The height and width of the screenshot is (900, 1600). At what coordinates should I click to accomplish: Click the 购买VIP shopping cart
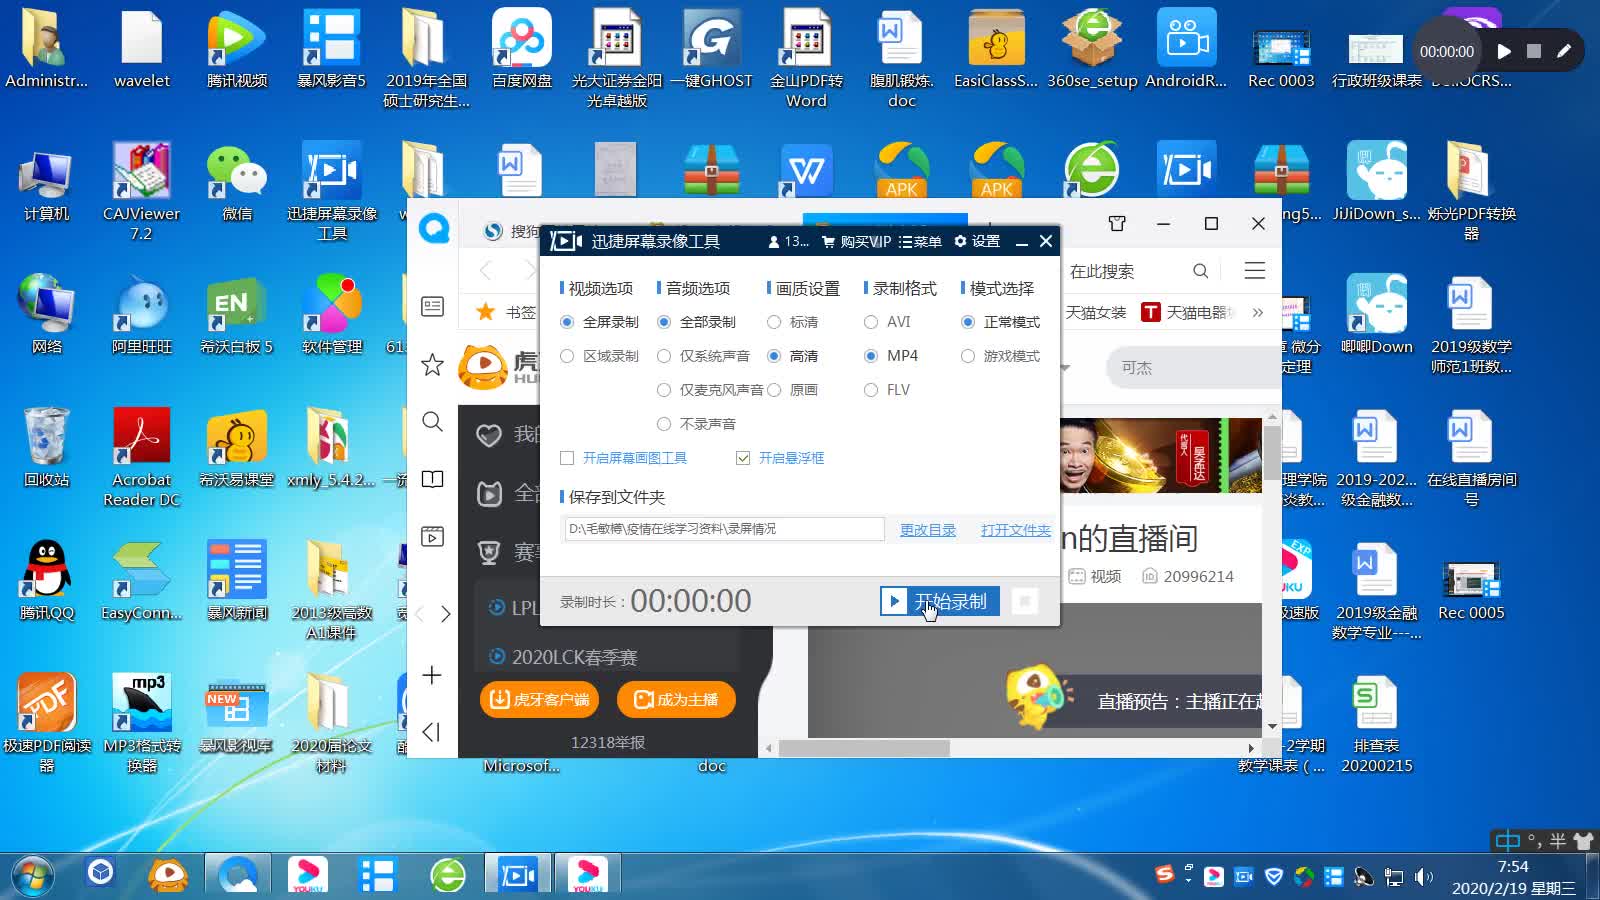pyautogui.click(x=856, y=241)
